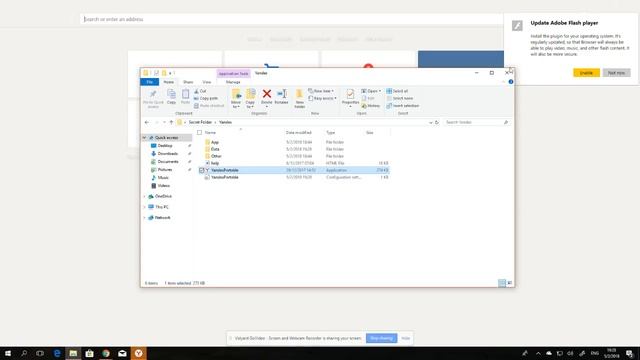Image resolution: width=640 pixels, height=360 pixels.
Task: Open Chrome from the taskbar
Action: tap(106, 353)
